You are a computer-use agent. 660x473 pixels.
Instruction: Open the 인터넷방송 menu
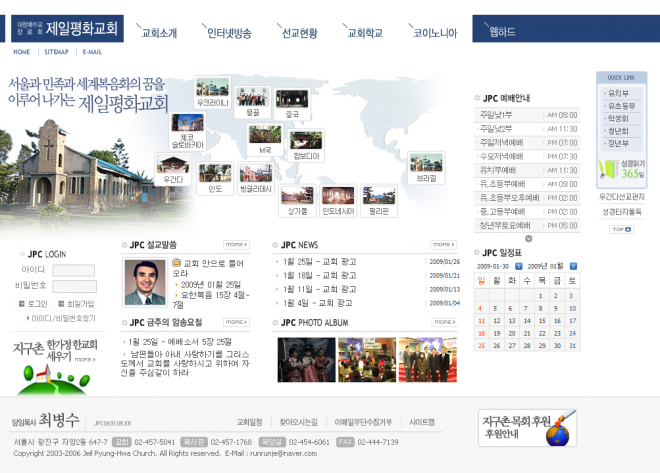(x=229, y=33)
